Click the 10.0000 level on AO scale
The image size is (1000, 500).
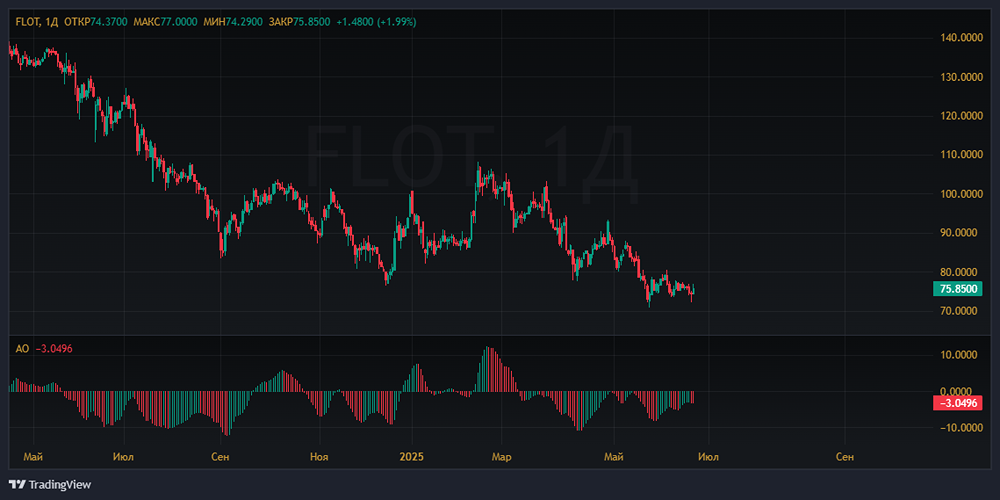click(960, 355)
